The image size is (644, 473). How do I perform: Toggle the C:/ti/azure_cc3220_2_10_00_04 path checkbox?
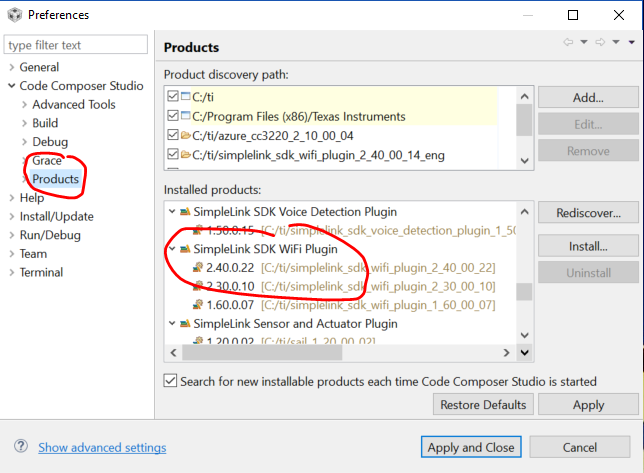pyautogui.click(x=172, y=135)
